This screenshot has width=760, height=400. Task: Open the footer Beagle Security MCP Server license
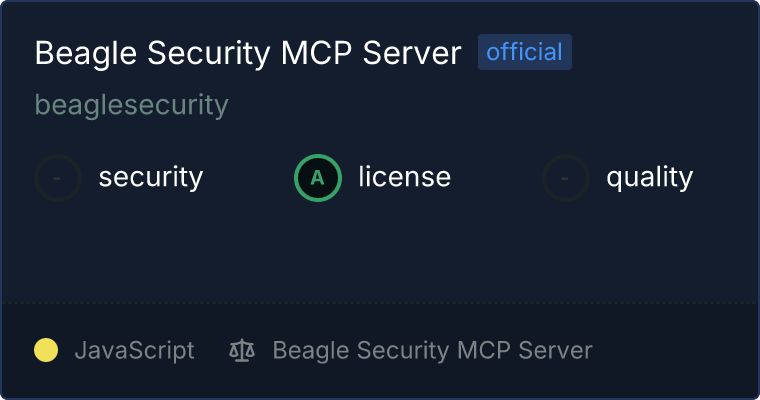(432, 350)
